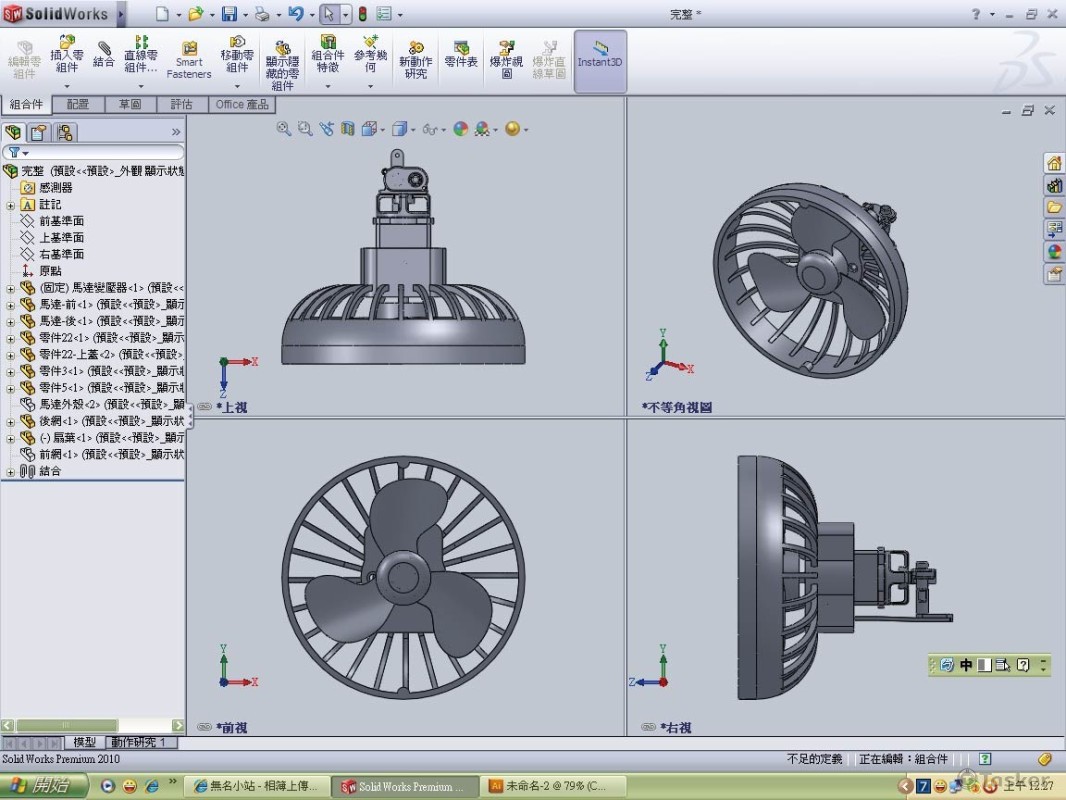Select the 結合 (Mate) paperclip tool
Screen dimensions: 1066x800
click(103, 55)
